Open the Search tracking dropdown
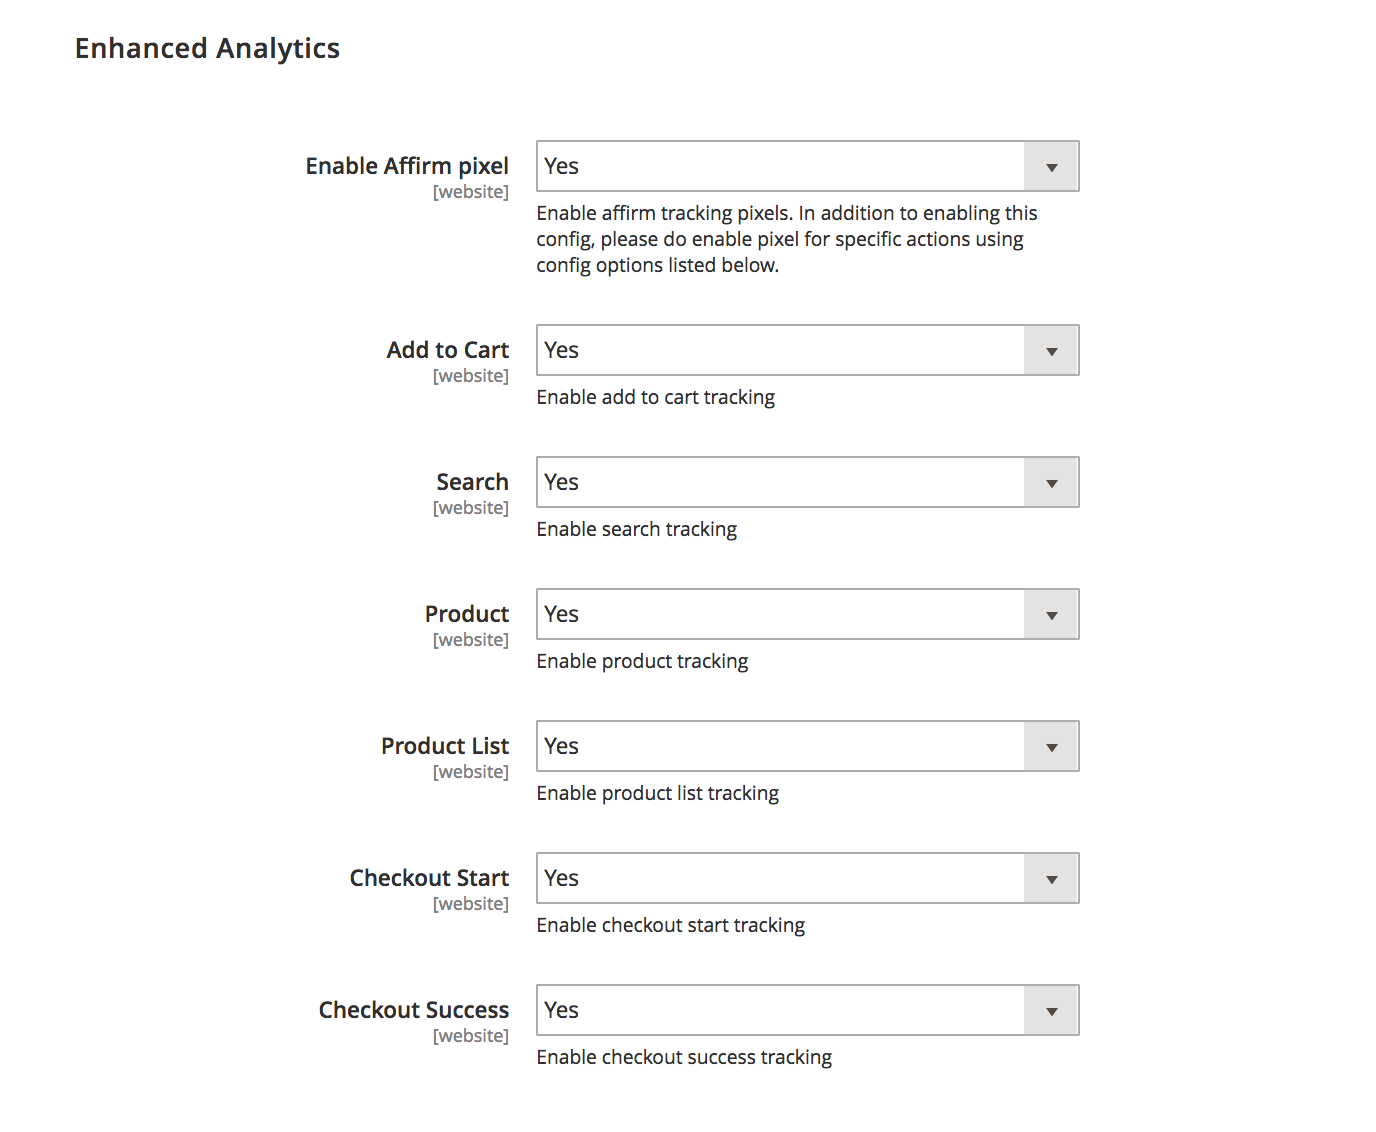Viewport: 1376px width, 1132px height. [808, 482]
